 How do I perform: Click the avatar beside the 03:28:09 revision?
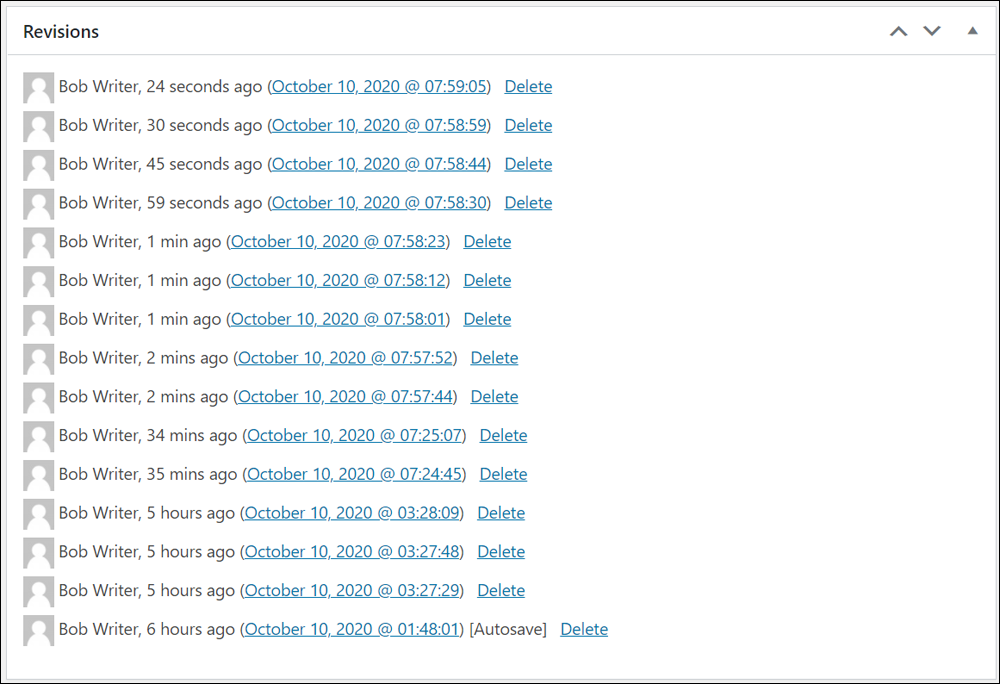point(38,514)
